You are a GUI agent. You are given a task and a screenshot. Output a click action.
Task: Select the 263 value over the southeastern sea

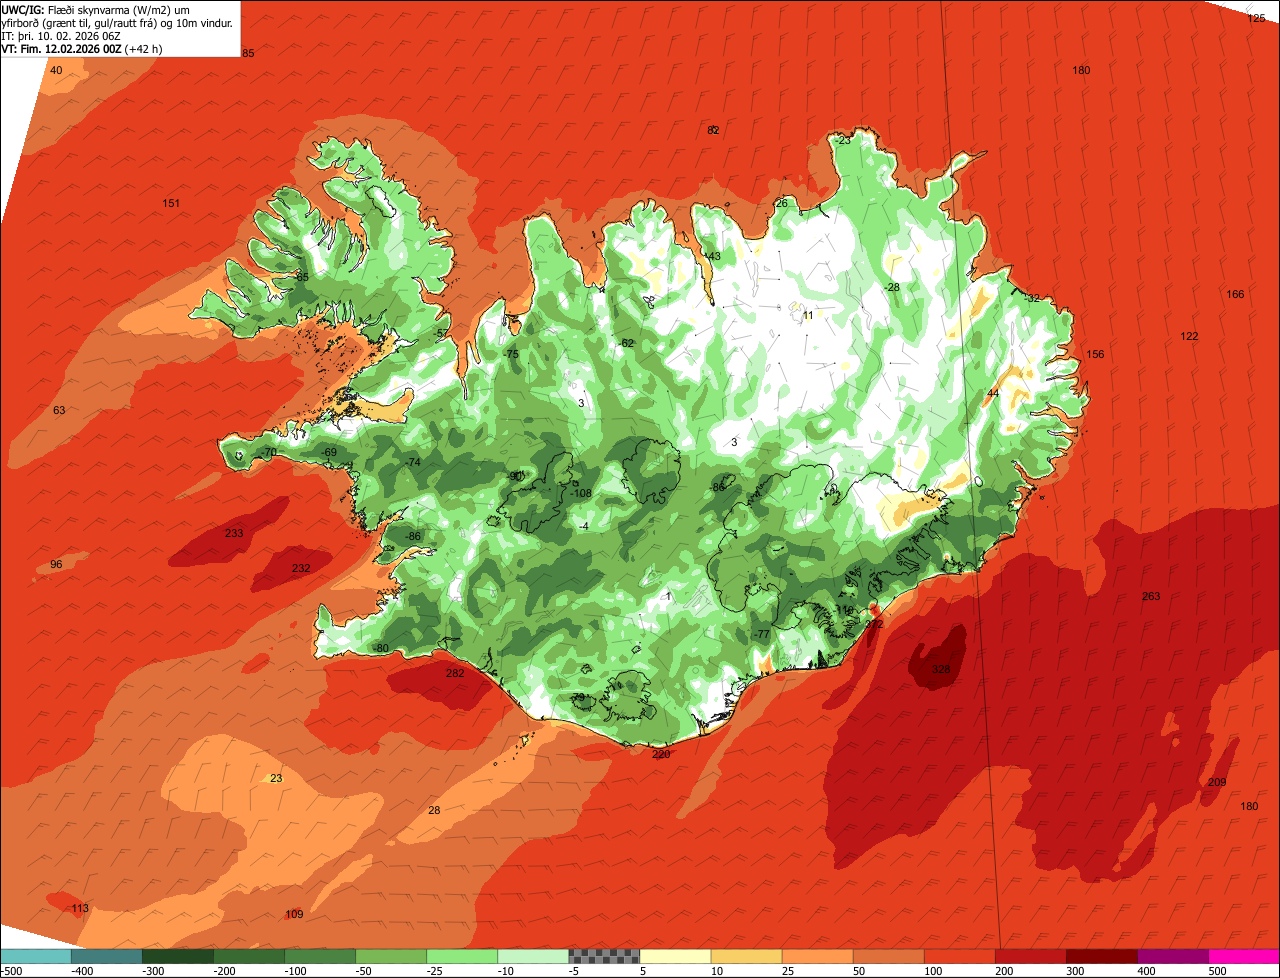pyautogui.click(x=1151, y=596)
